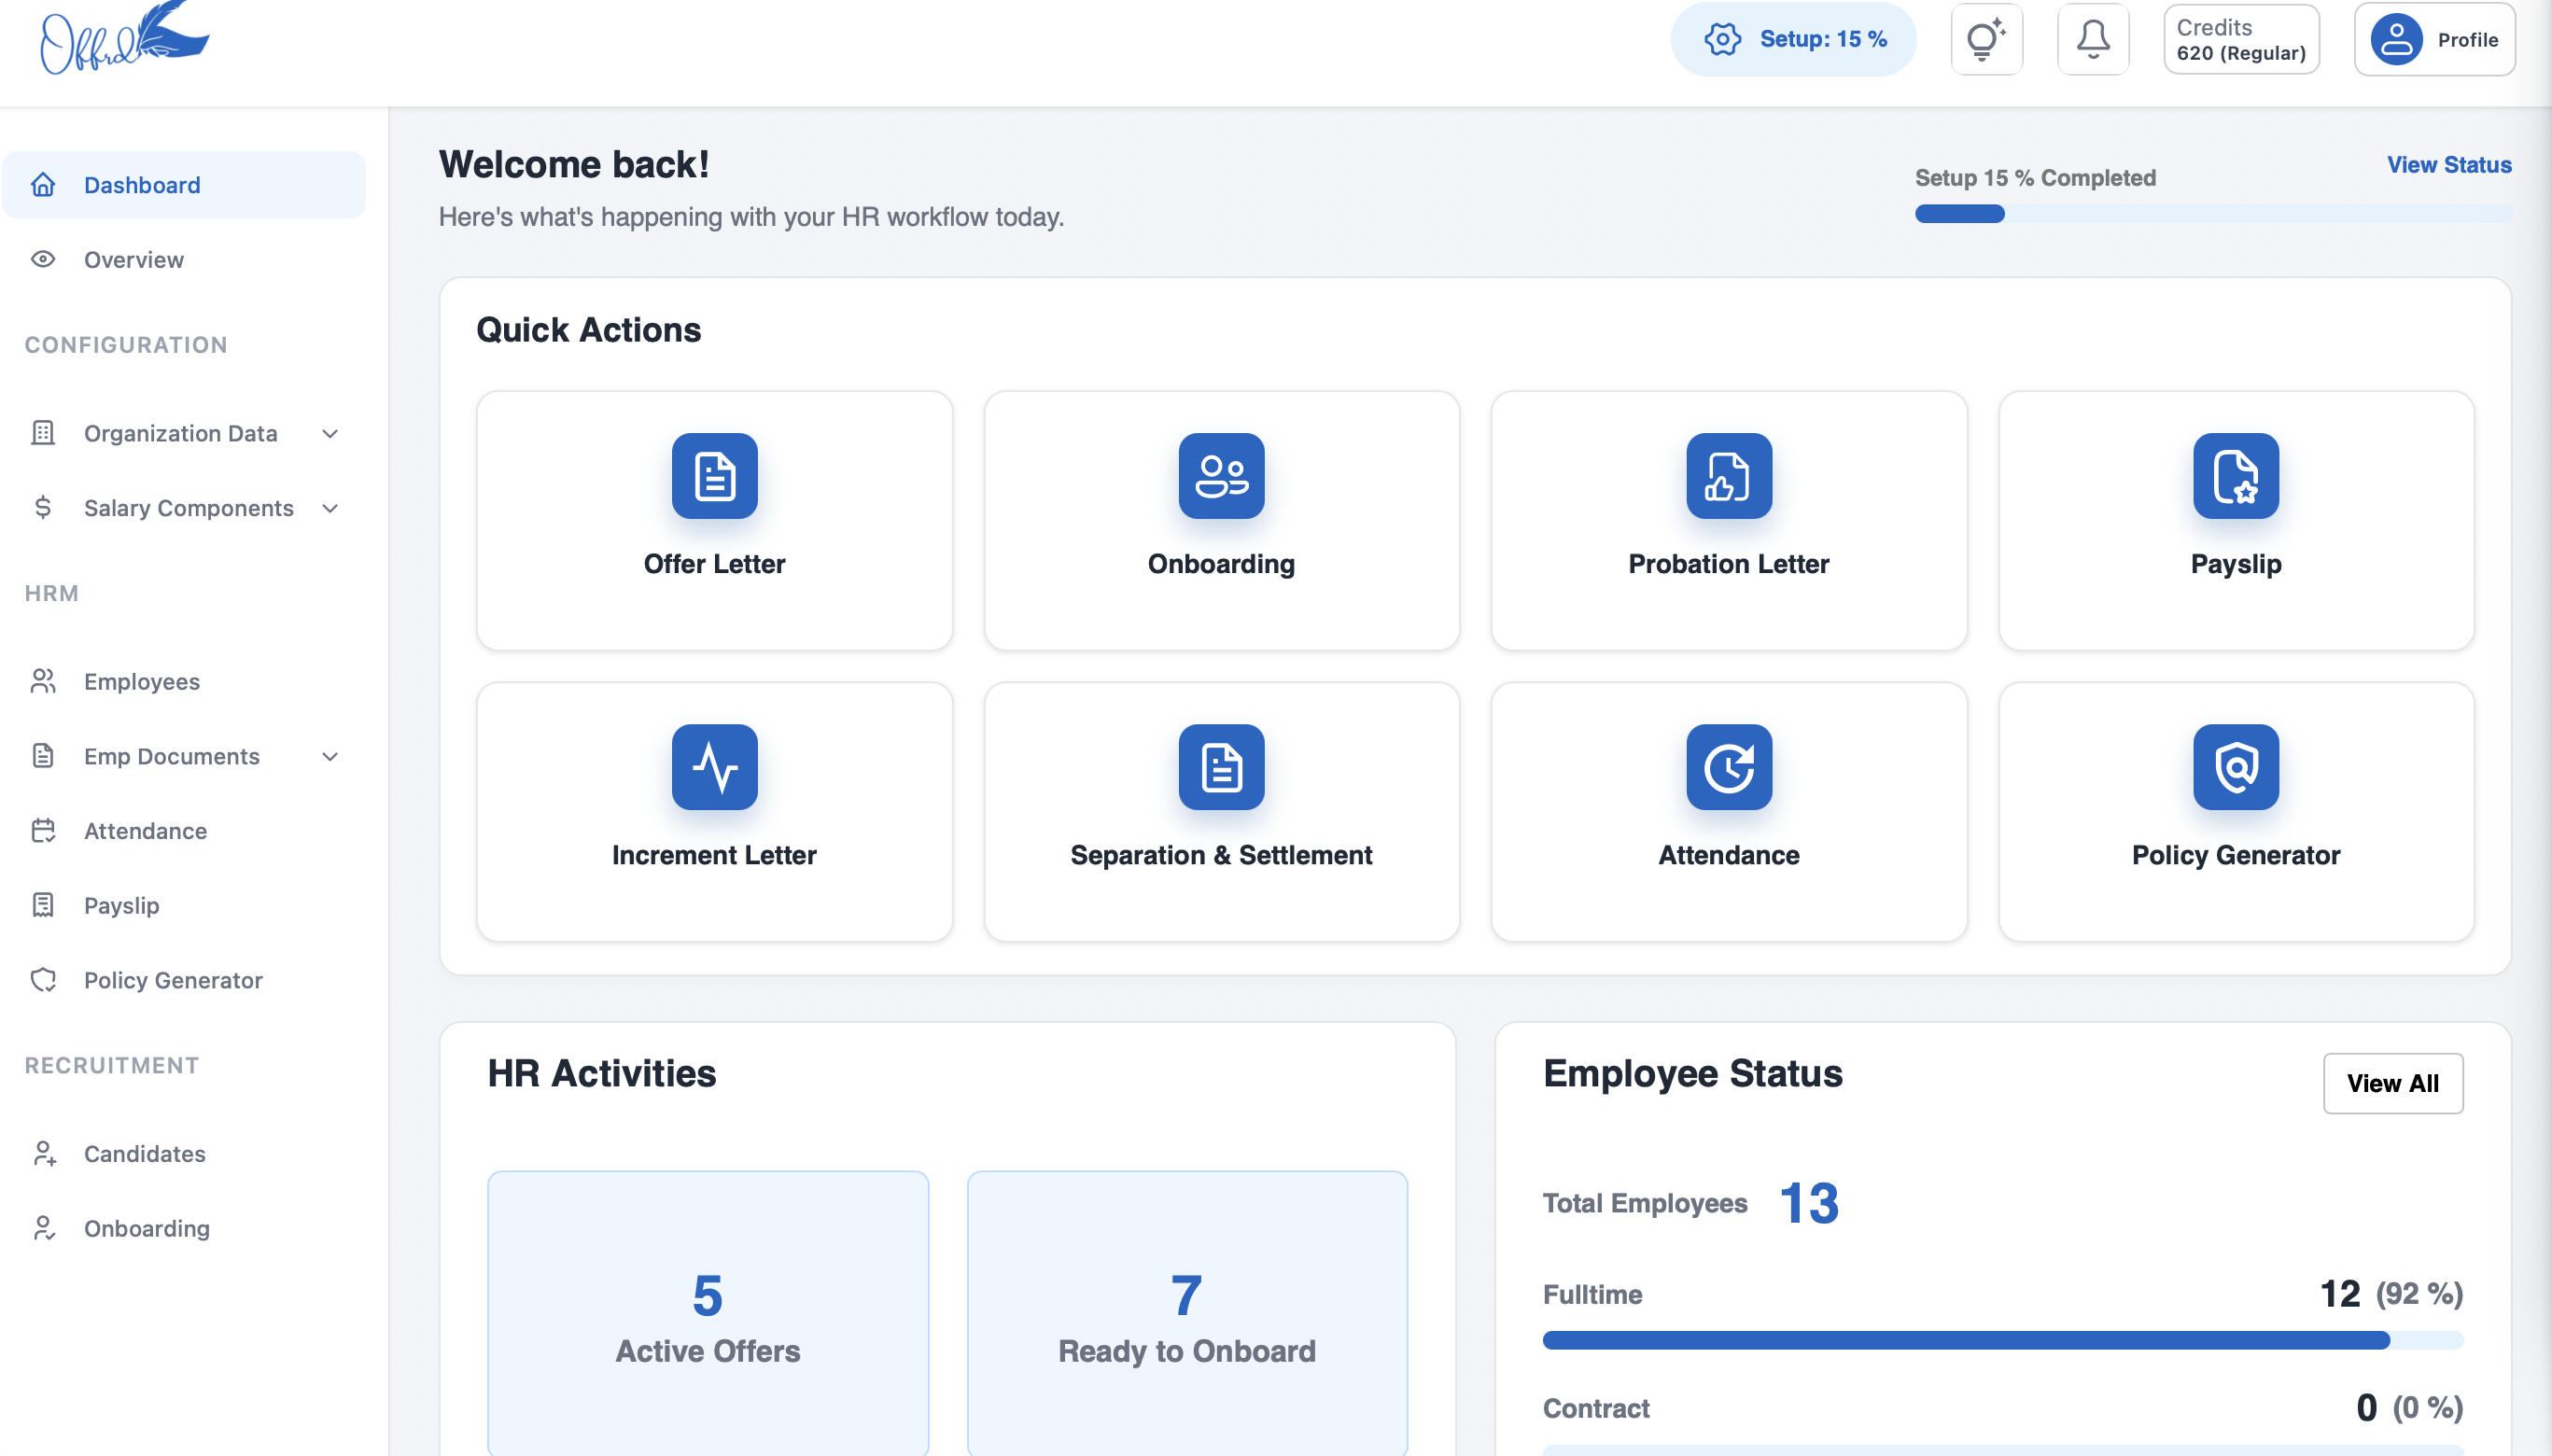2552x1456 pixels.
Task: Select the Overview sidebar item
Action: pos(133,259)
